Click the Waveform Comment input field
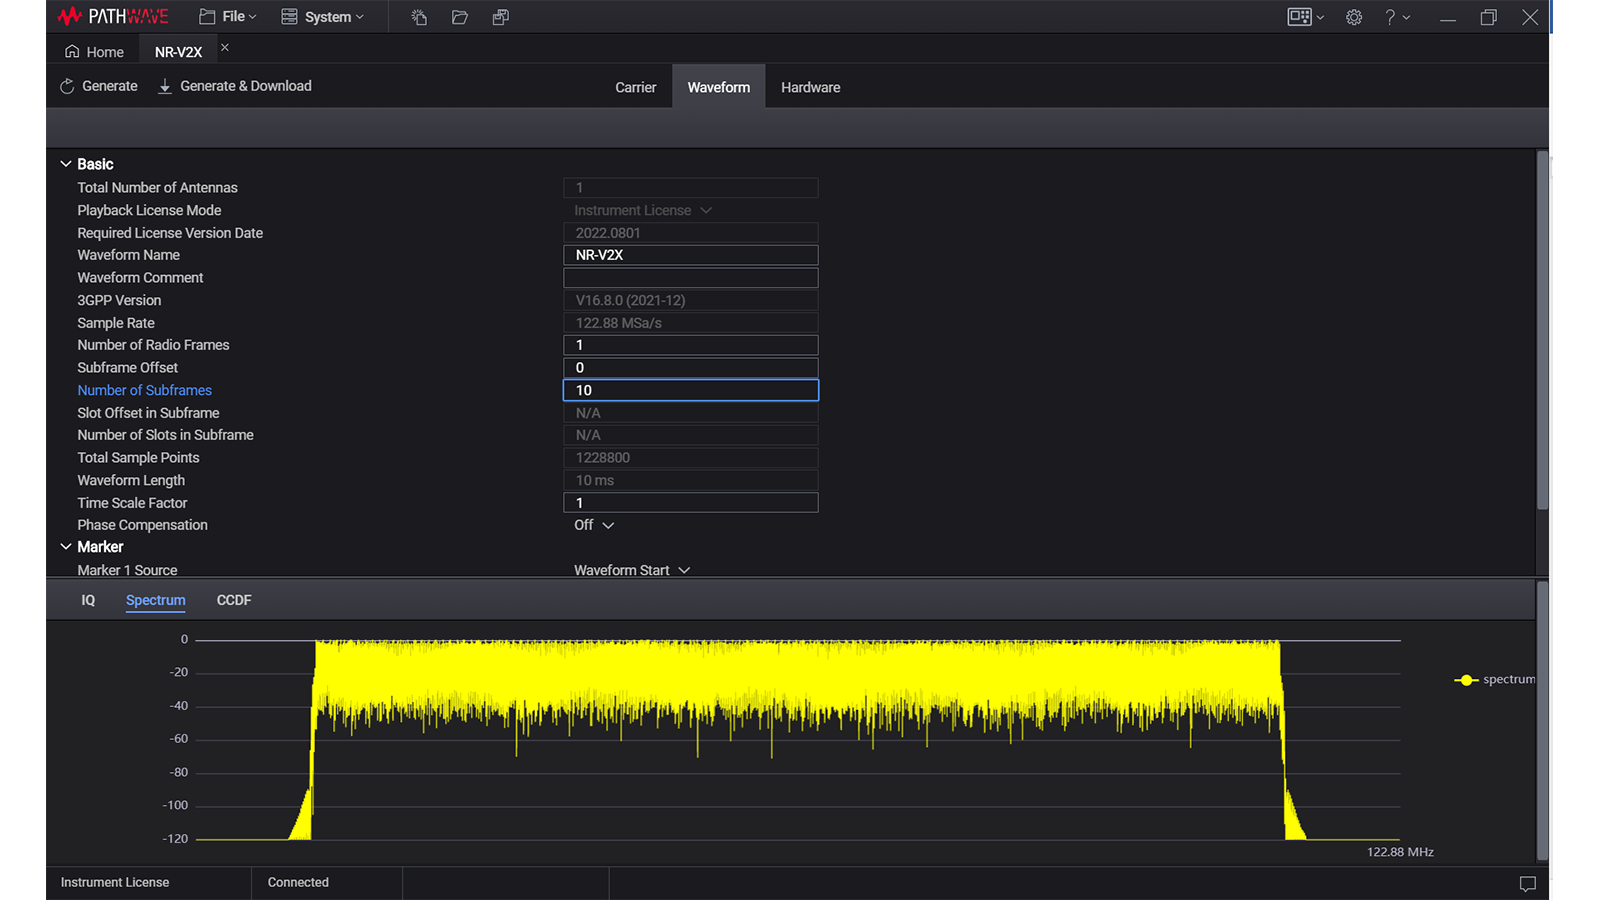 pyautogui.click(x=690, y=278)
